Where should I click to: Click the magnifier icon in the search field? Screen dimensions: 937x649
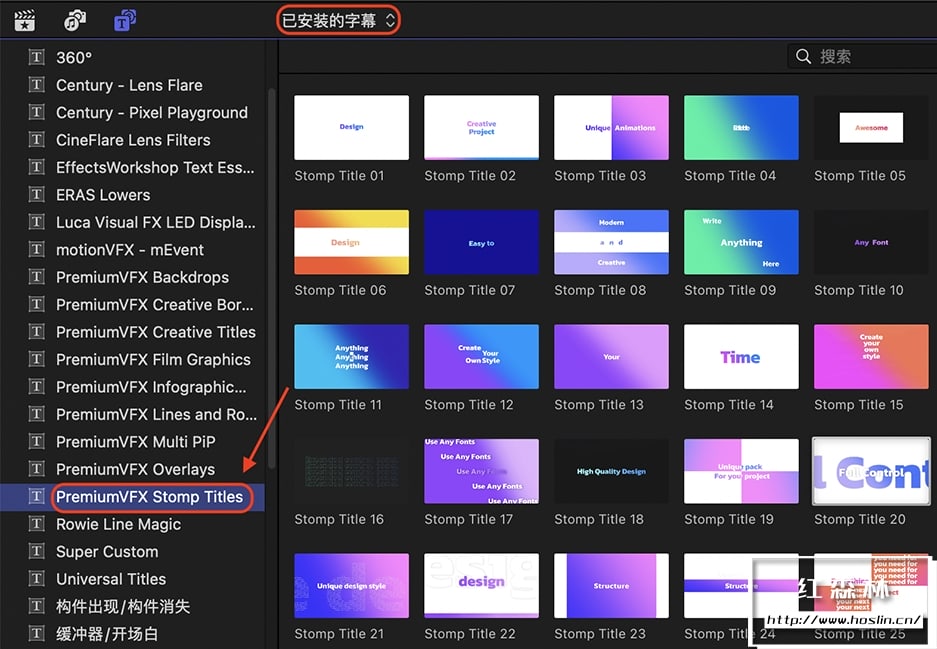[x=804, y=57]
